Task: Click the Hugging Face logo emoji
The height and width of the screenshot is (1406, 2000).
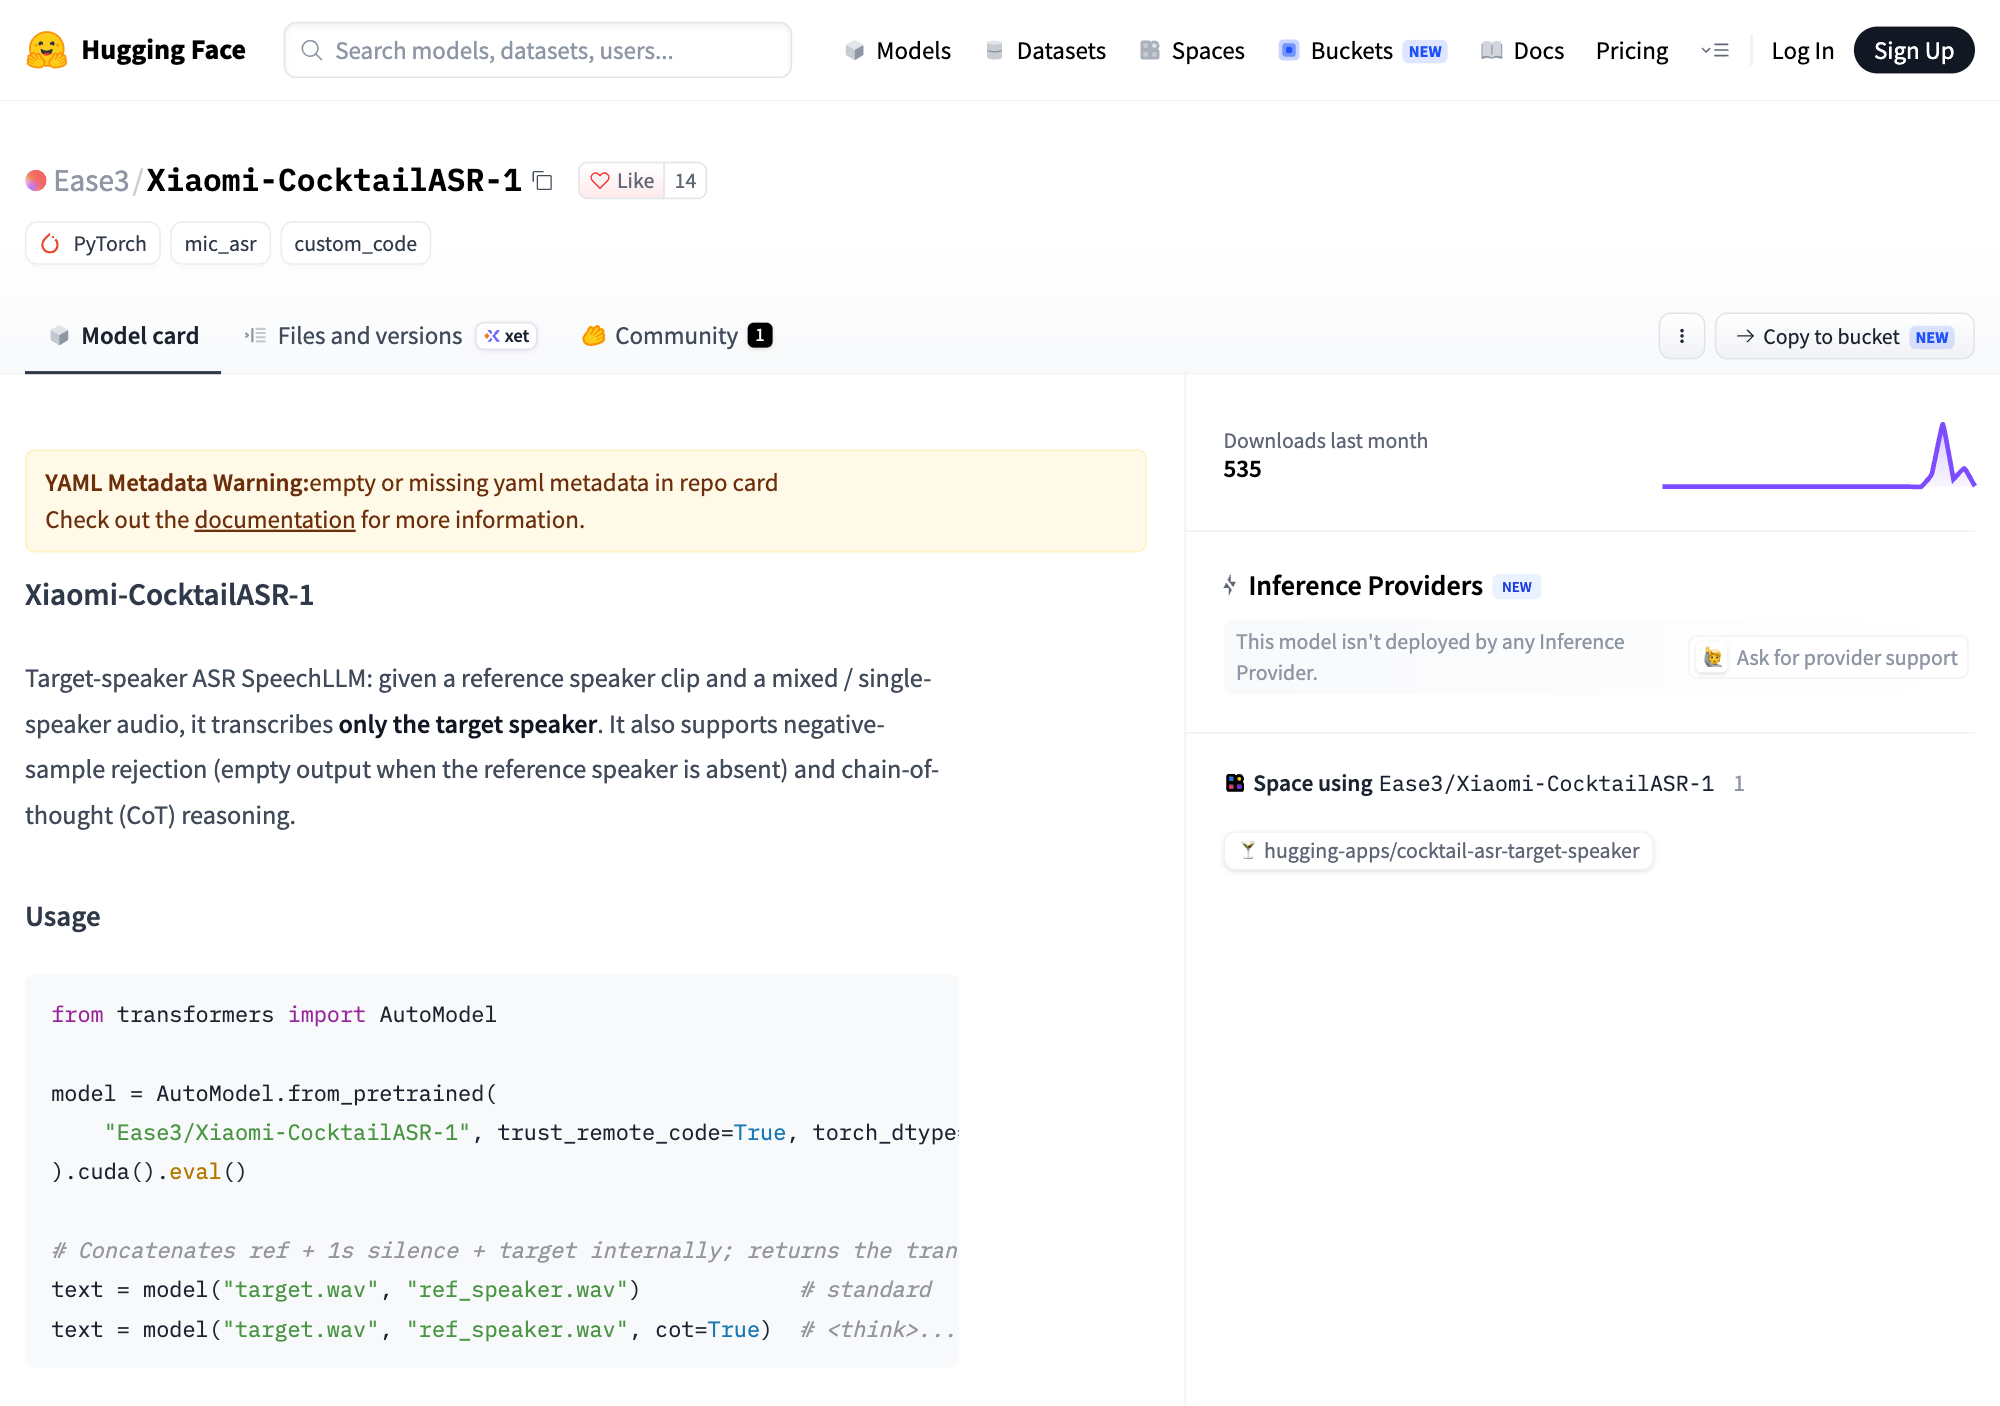Action: pyautogui.click(x=46, y=50)
